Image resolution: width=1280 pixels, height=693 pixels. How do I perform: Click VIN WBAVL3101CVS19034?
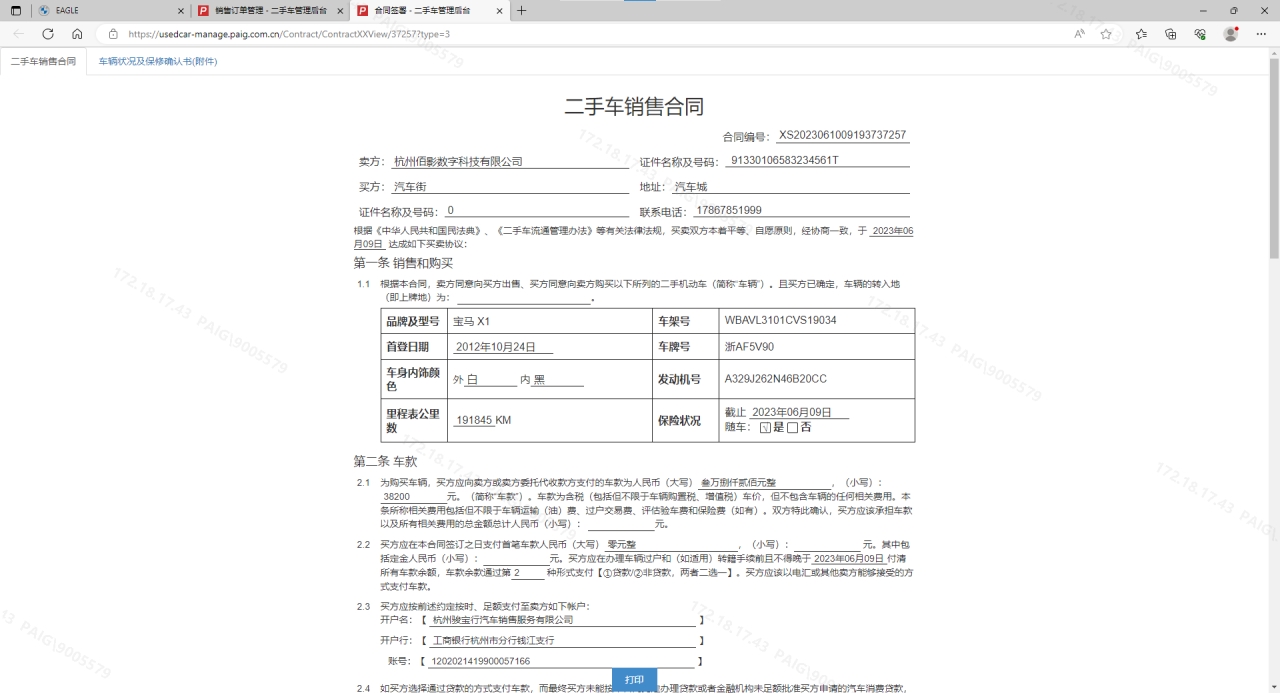(x=780, y=321)
